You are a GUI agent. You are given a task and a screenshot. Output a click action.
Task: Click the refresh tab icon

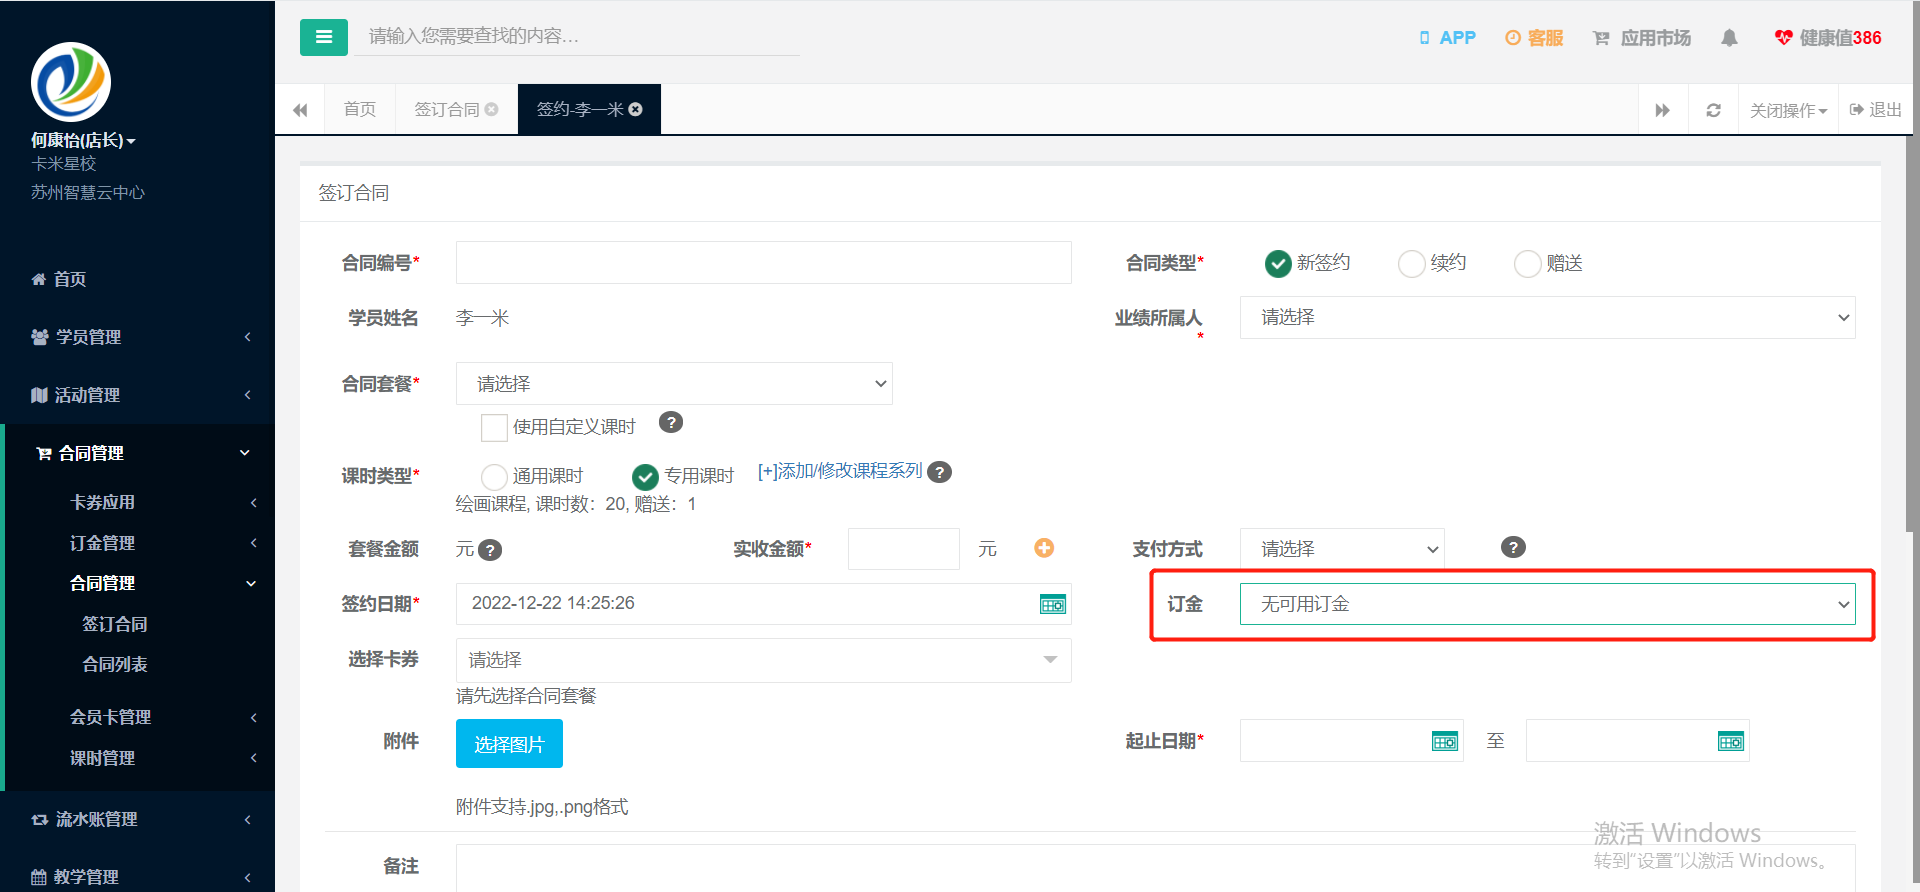click(1713, 110)
